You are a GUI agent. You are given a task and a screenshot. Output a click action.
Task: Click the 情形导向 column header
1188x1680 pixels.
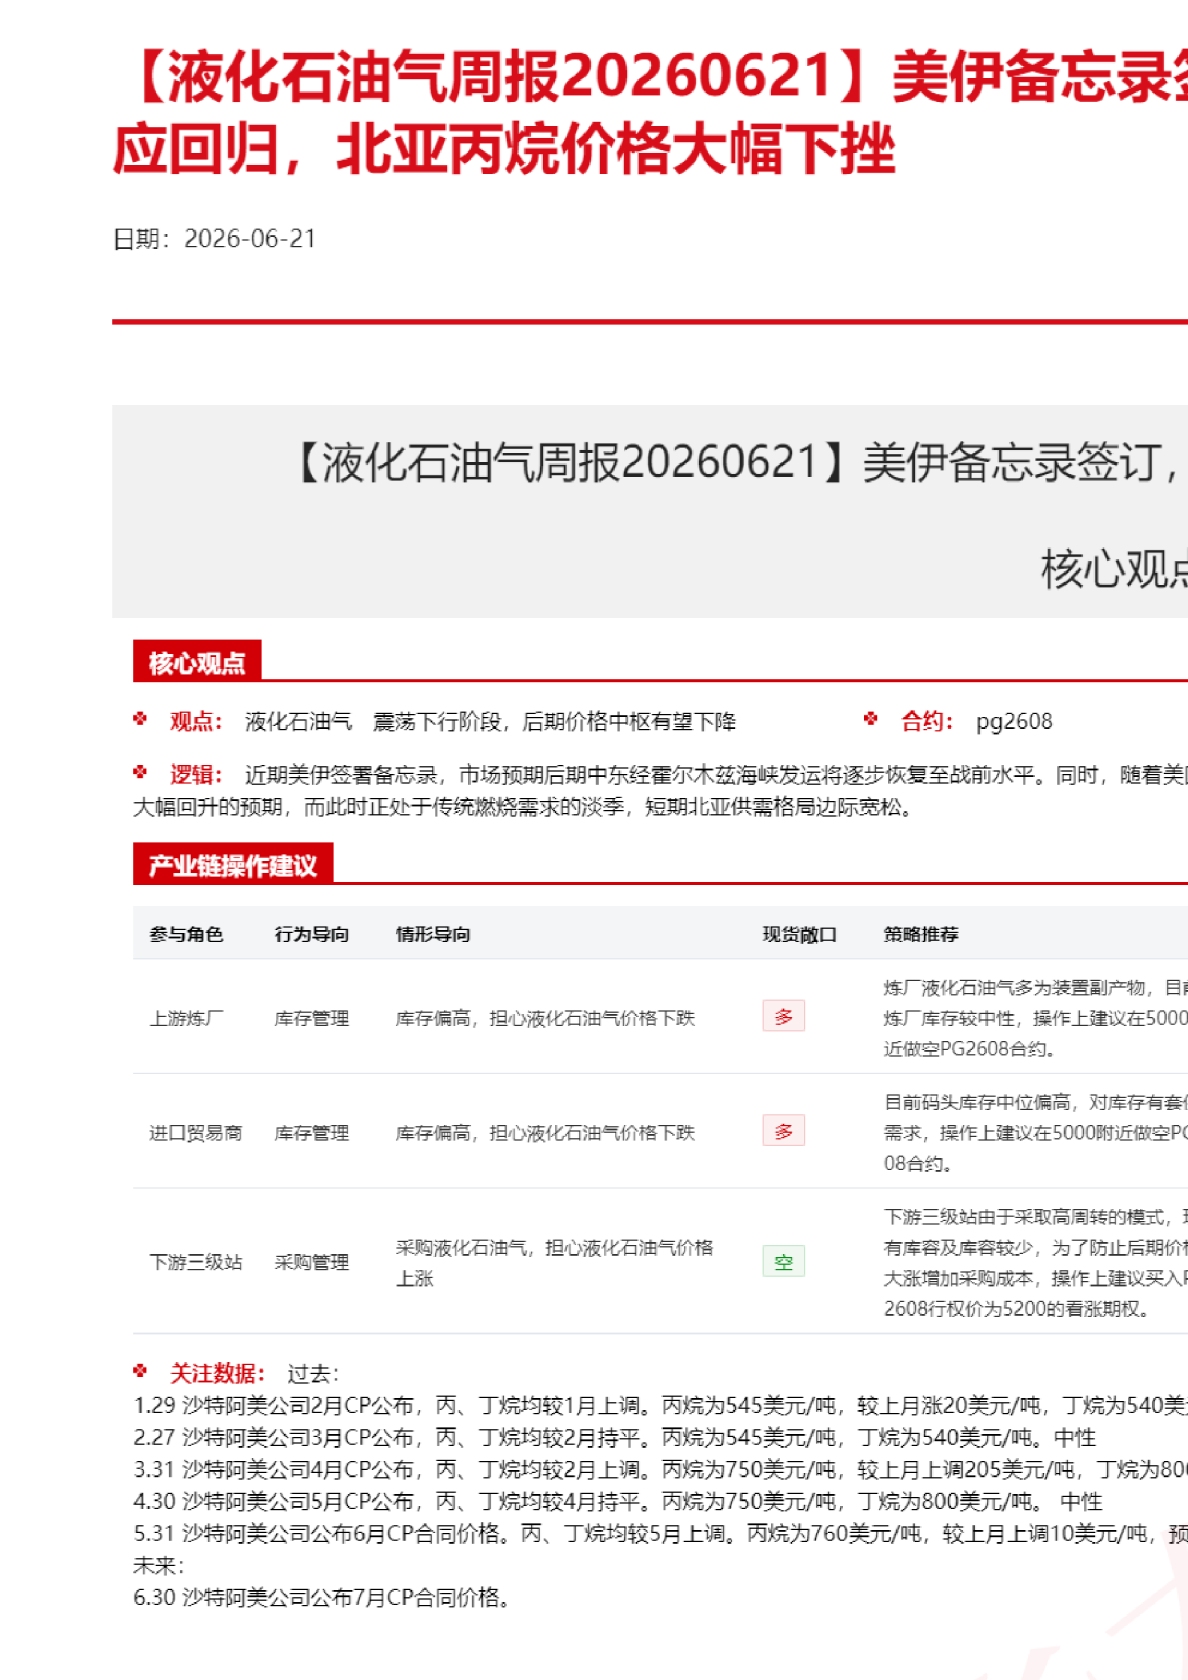pyautogui.click(x=433, y=934)
